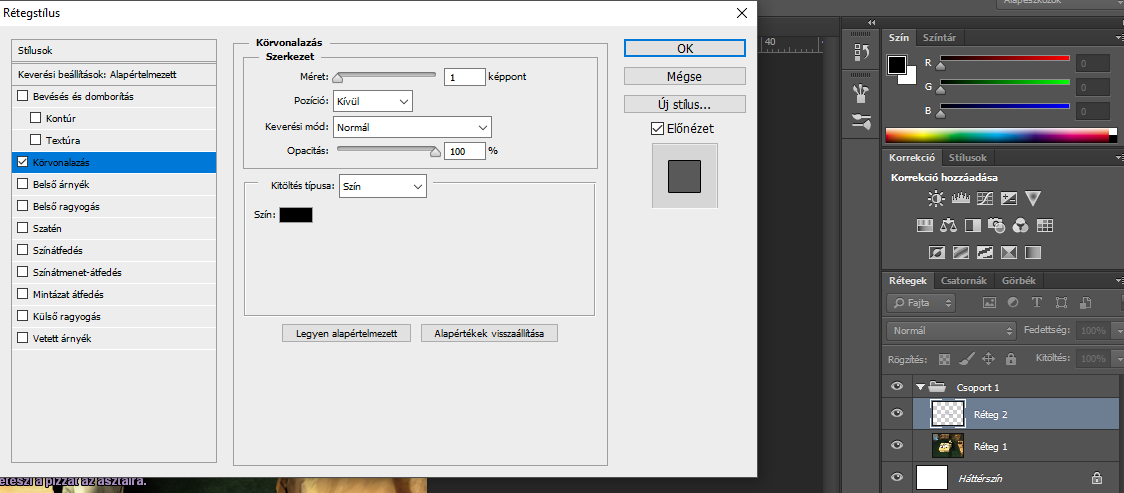
Task: Click the type layer filter (T) icon
Action: point(1036,302)
